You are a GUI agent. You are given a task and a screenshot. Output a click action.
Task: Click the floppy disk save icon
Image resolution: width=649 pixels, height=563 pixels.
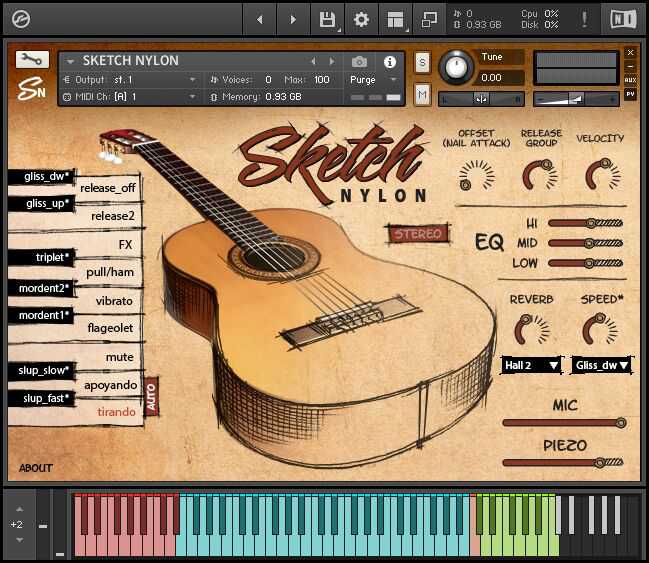[327, 19]
